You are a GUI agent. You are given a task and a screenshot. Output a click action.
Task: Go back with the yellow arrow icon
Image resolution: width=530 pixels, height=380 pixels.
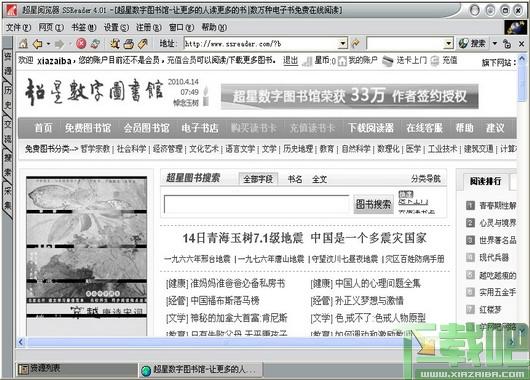pos(38,44)
